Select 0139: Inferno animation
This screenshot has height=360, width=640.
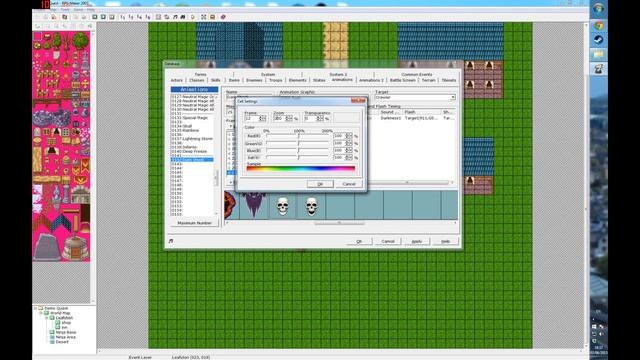[192, 147]
